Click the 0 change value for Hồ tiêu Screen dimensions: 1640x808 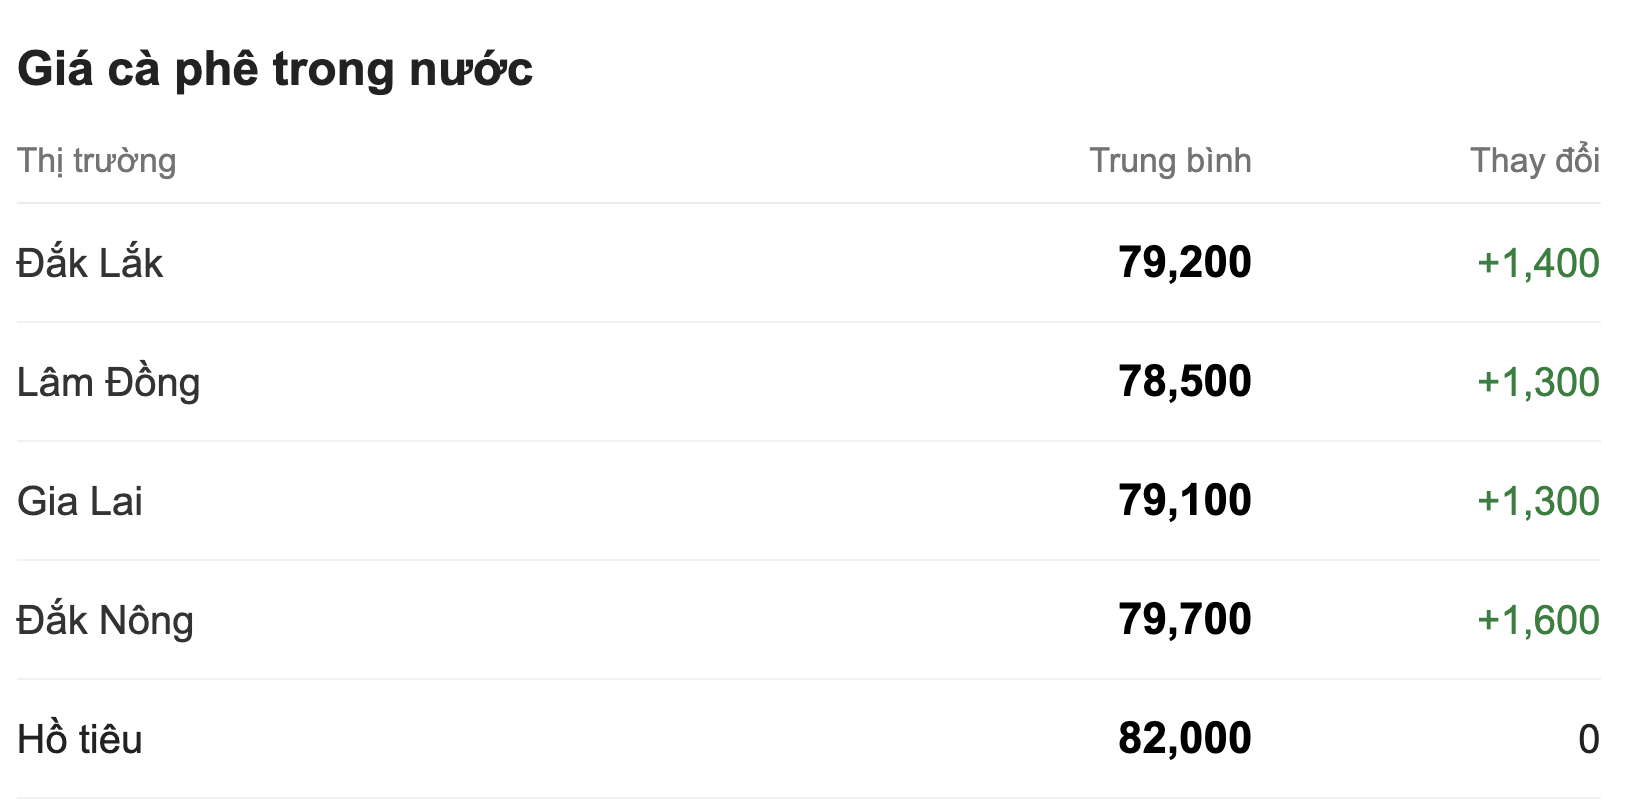pos(1588,739)
